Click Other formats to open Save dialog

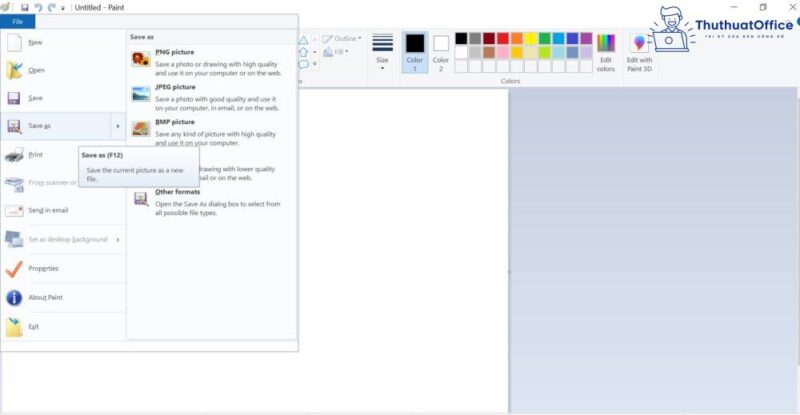click(177, 192)
